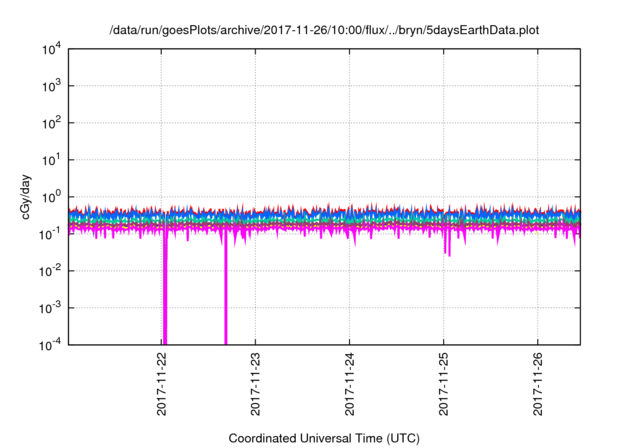Click the date label 2017-11-25
Viewport: 640px width, 448px height.
tap(444, 384)
